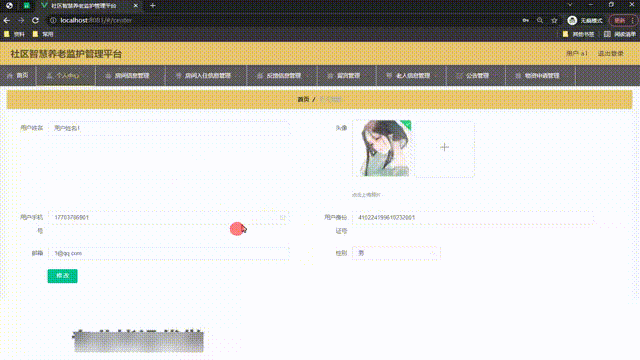Click the green checkmark badge on avatar

point(407,124)
